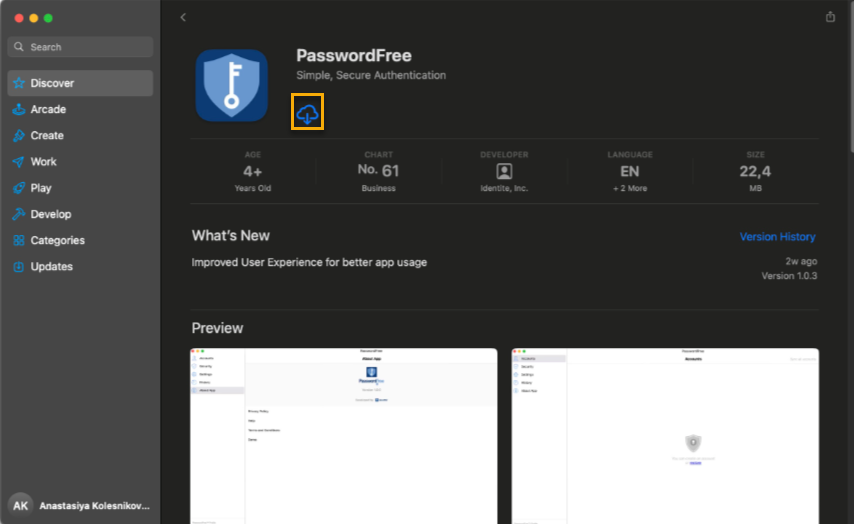Click the language EN +2 More info

[x=630, y=171]
